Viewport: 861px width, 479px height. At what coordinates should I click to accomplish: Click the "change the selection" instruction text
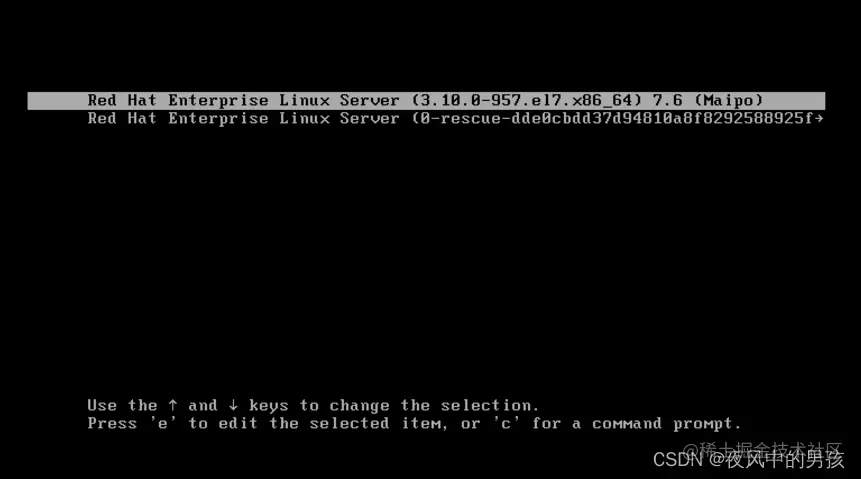pyautogui.click(x=434, y=405)
